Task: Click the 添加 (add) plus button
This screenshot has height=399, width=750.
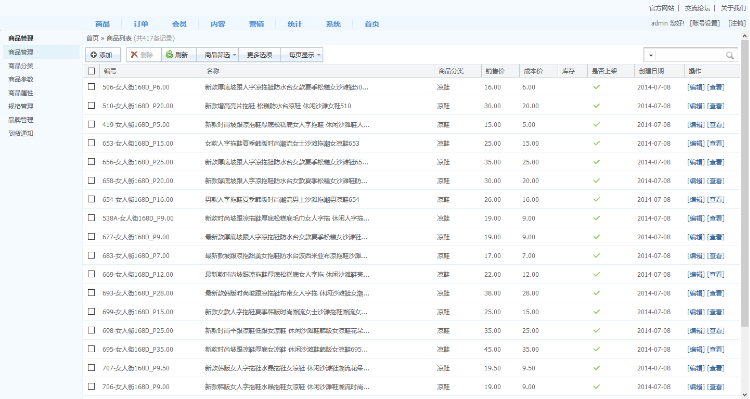Action: 103,55
